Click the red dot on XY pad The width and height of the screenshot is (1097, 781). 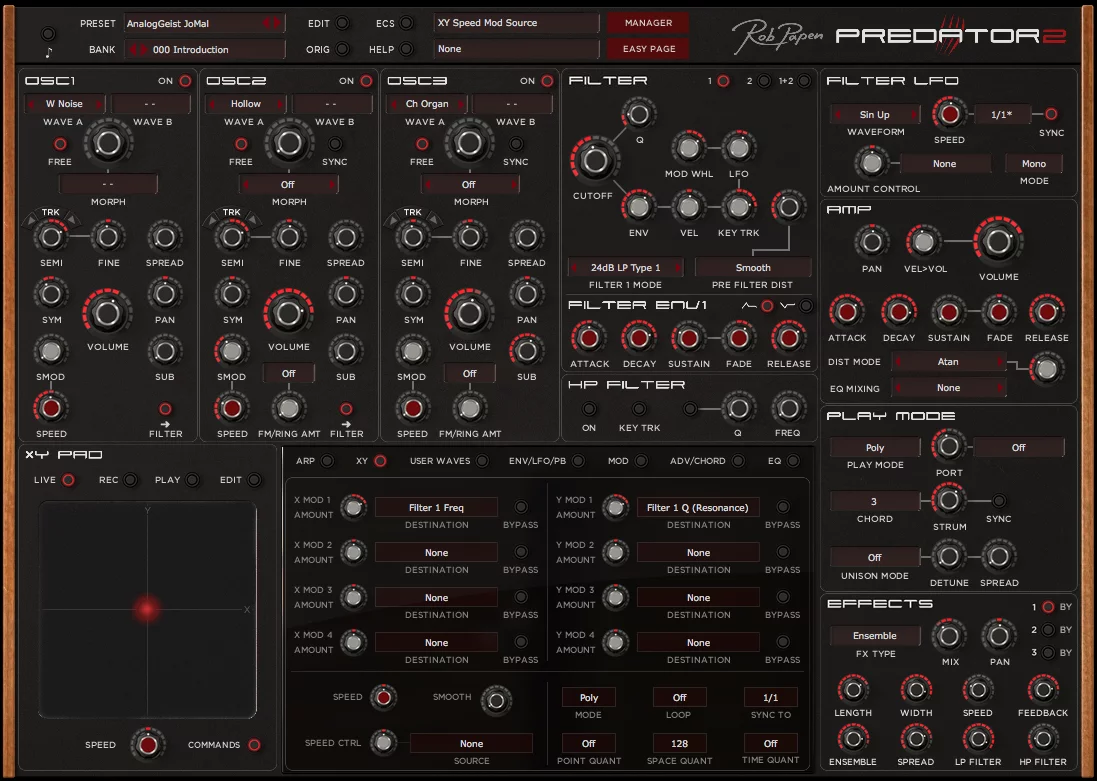(x=147, y=609)
